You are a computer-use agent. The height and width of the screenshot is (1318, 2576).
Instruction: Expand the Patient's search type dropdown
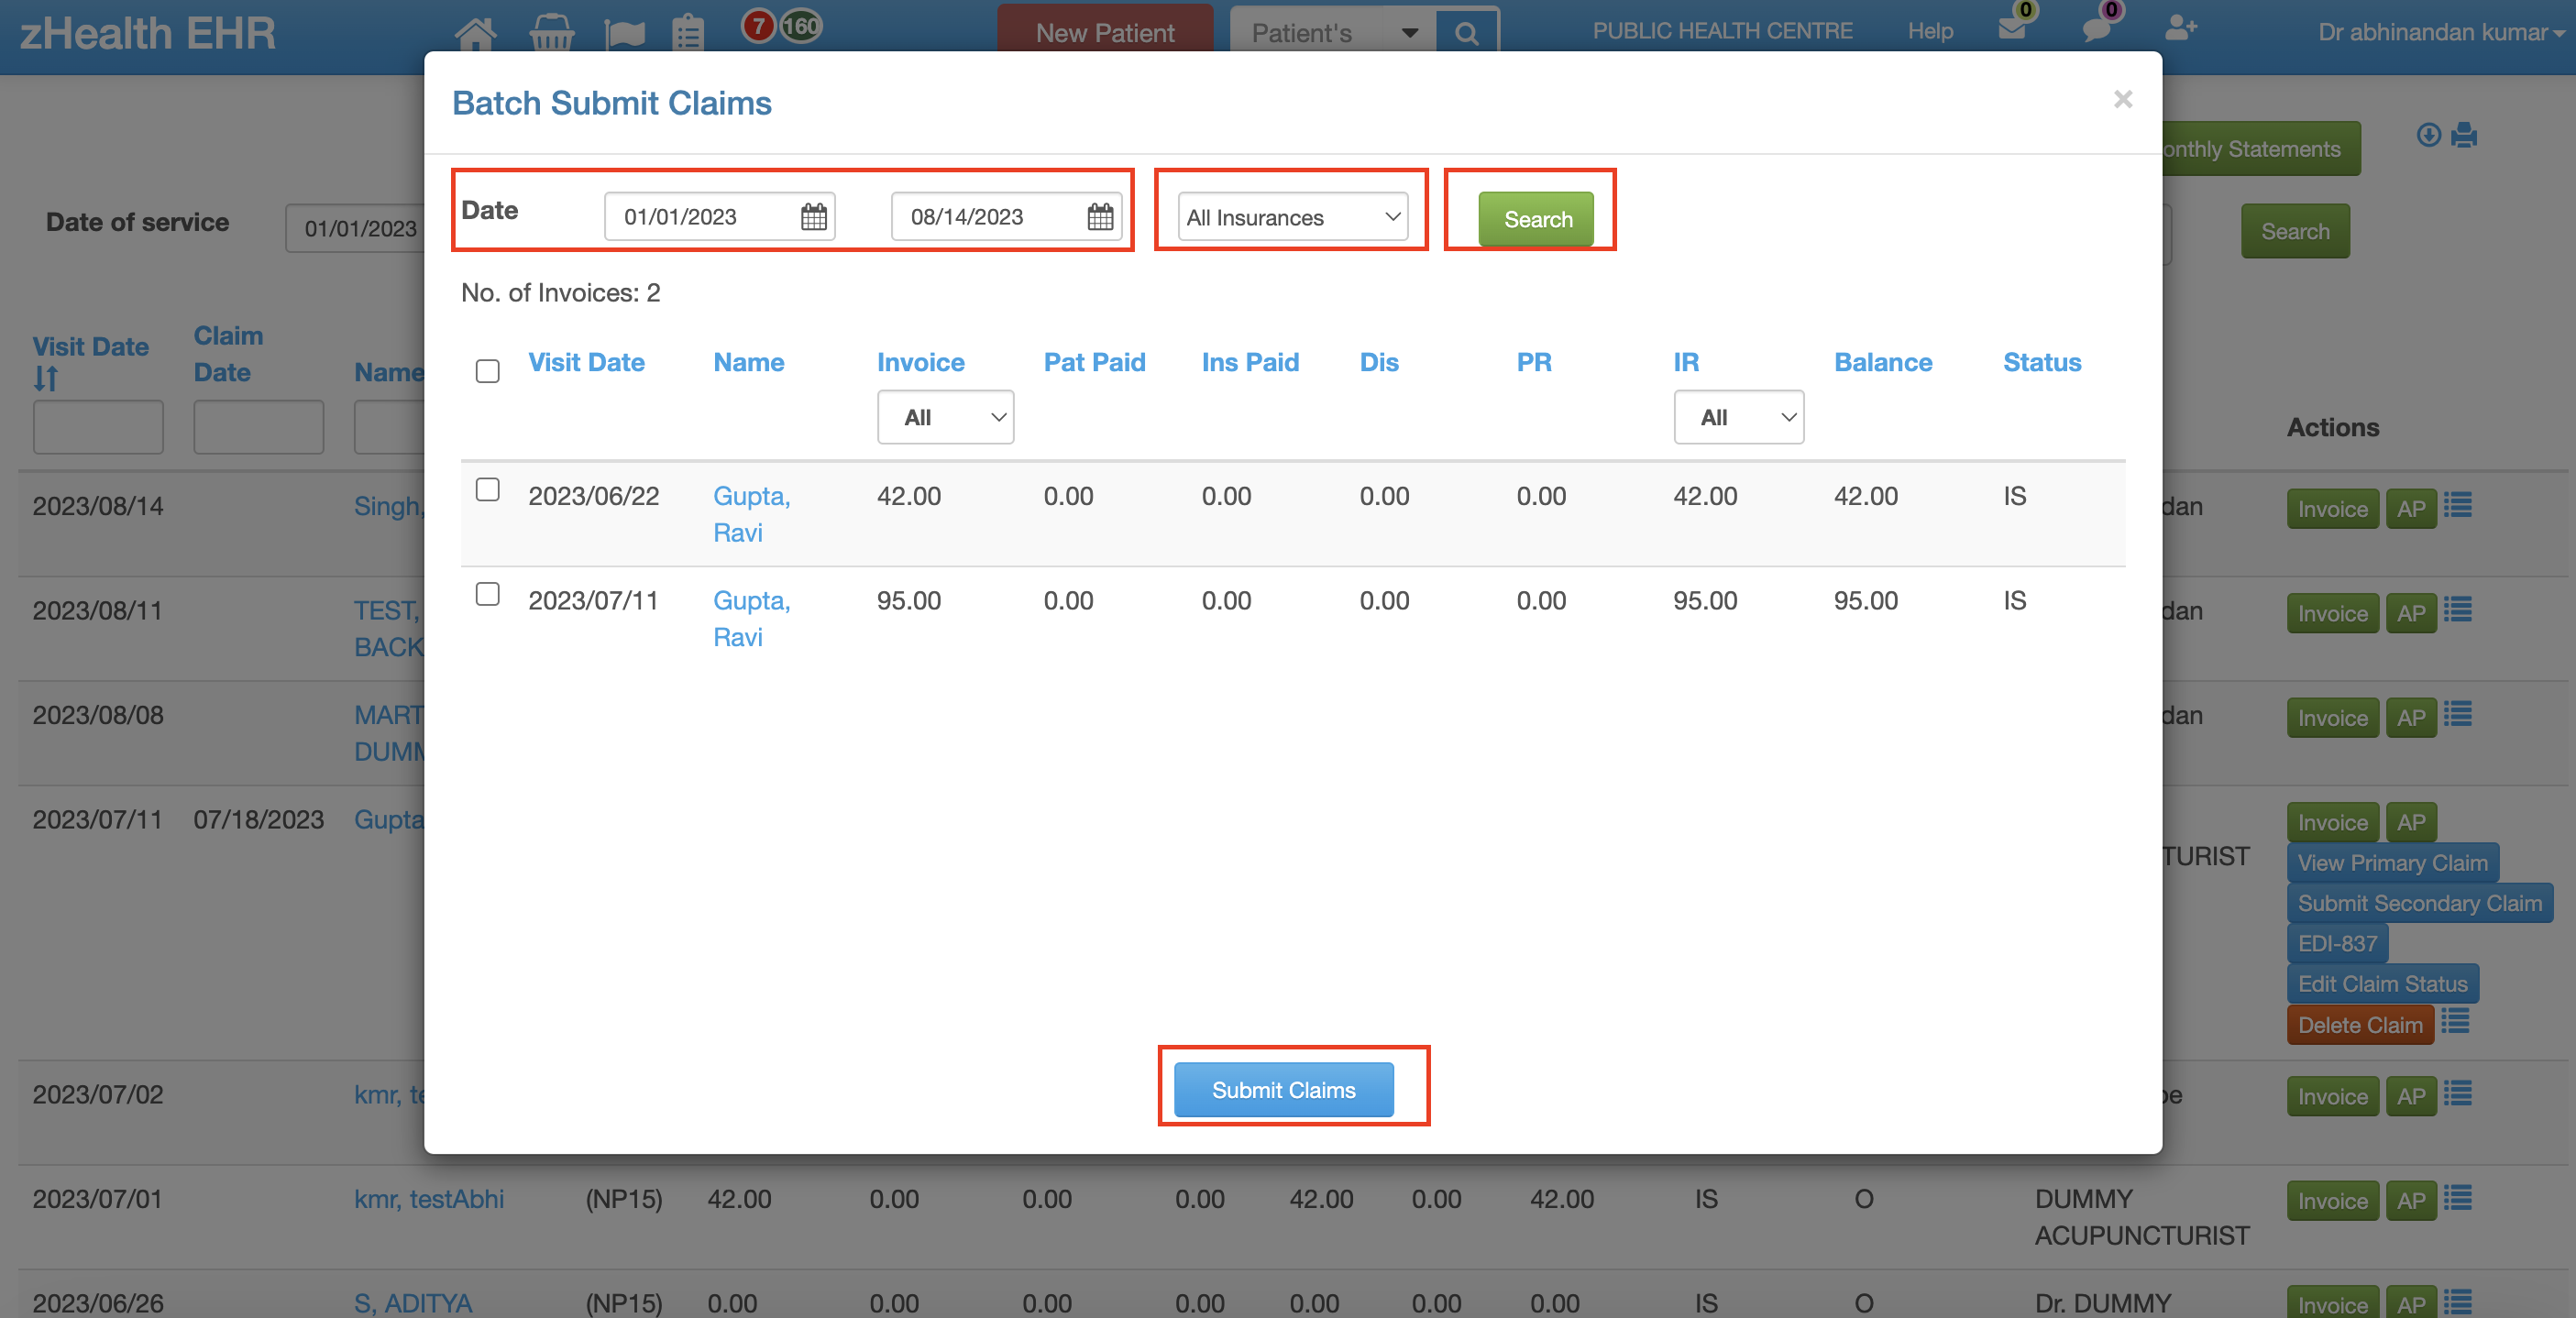pos(1409,33)
